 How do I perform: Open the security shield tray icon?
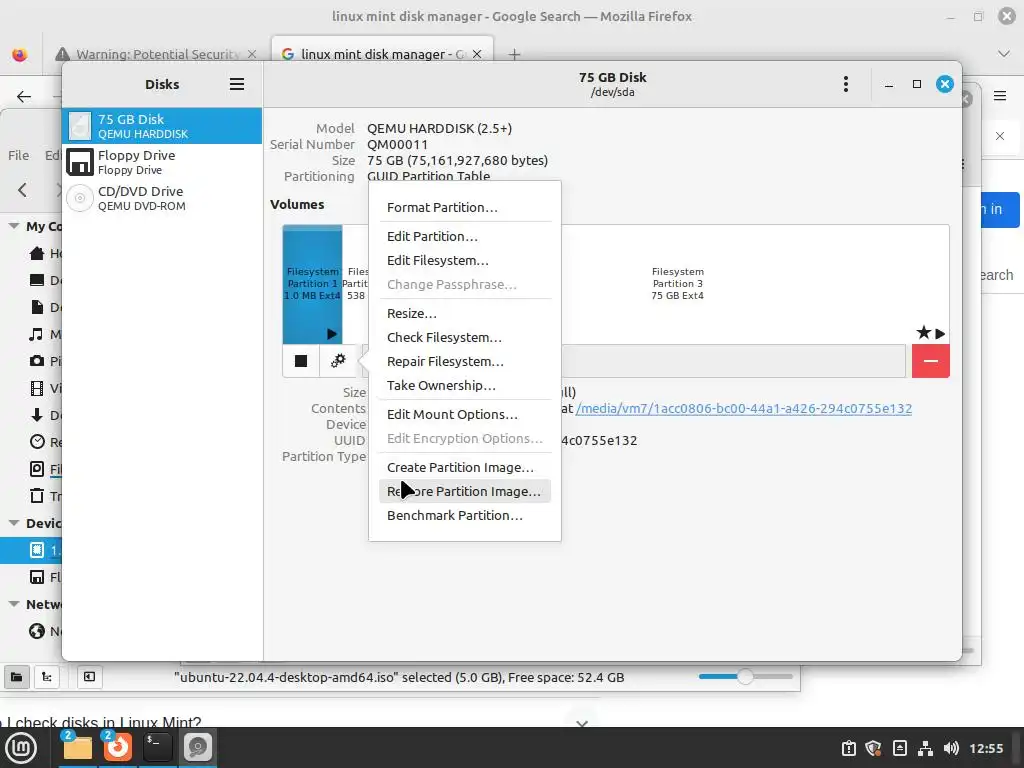[874, 748]
